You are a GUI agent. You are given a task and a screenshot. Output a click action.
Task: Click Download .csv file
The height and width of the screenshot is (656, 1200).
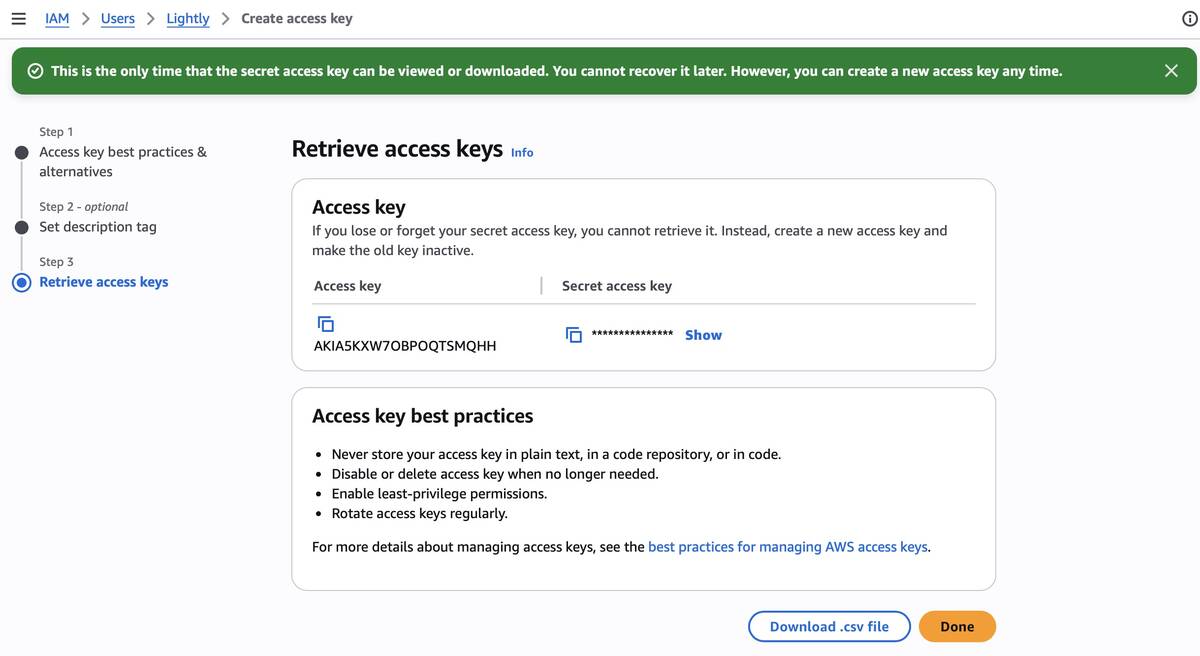(x=829, y=626)
